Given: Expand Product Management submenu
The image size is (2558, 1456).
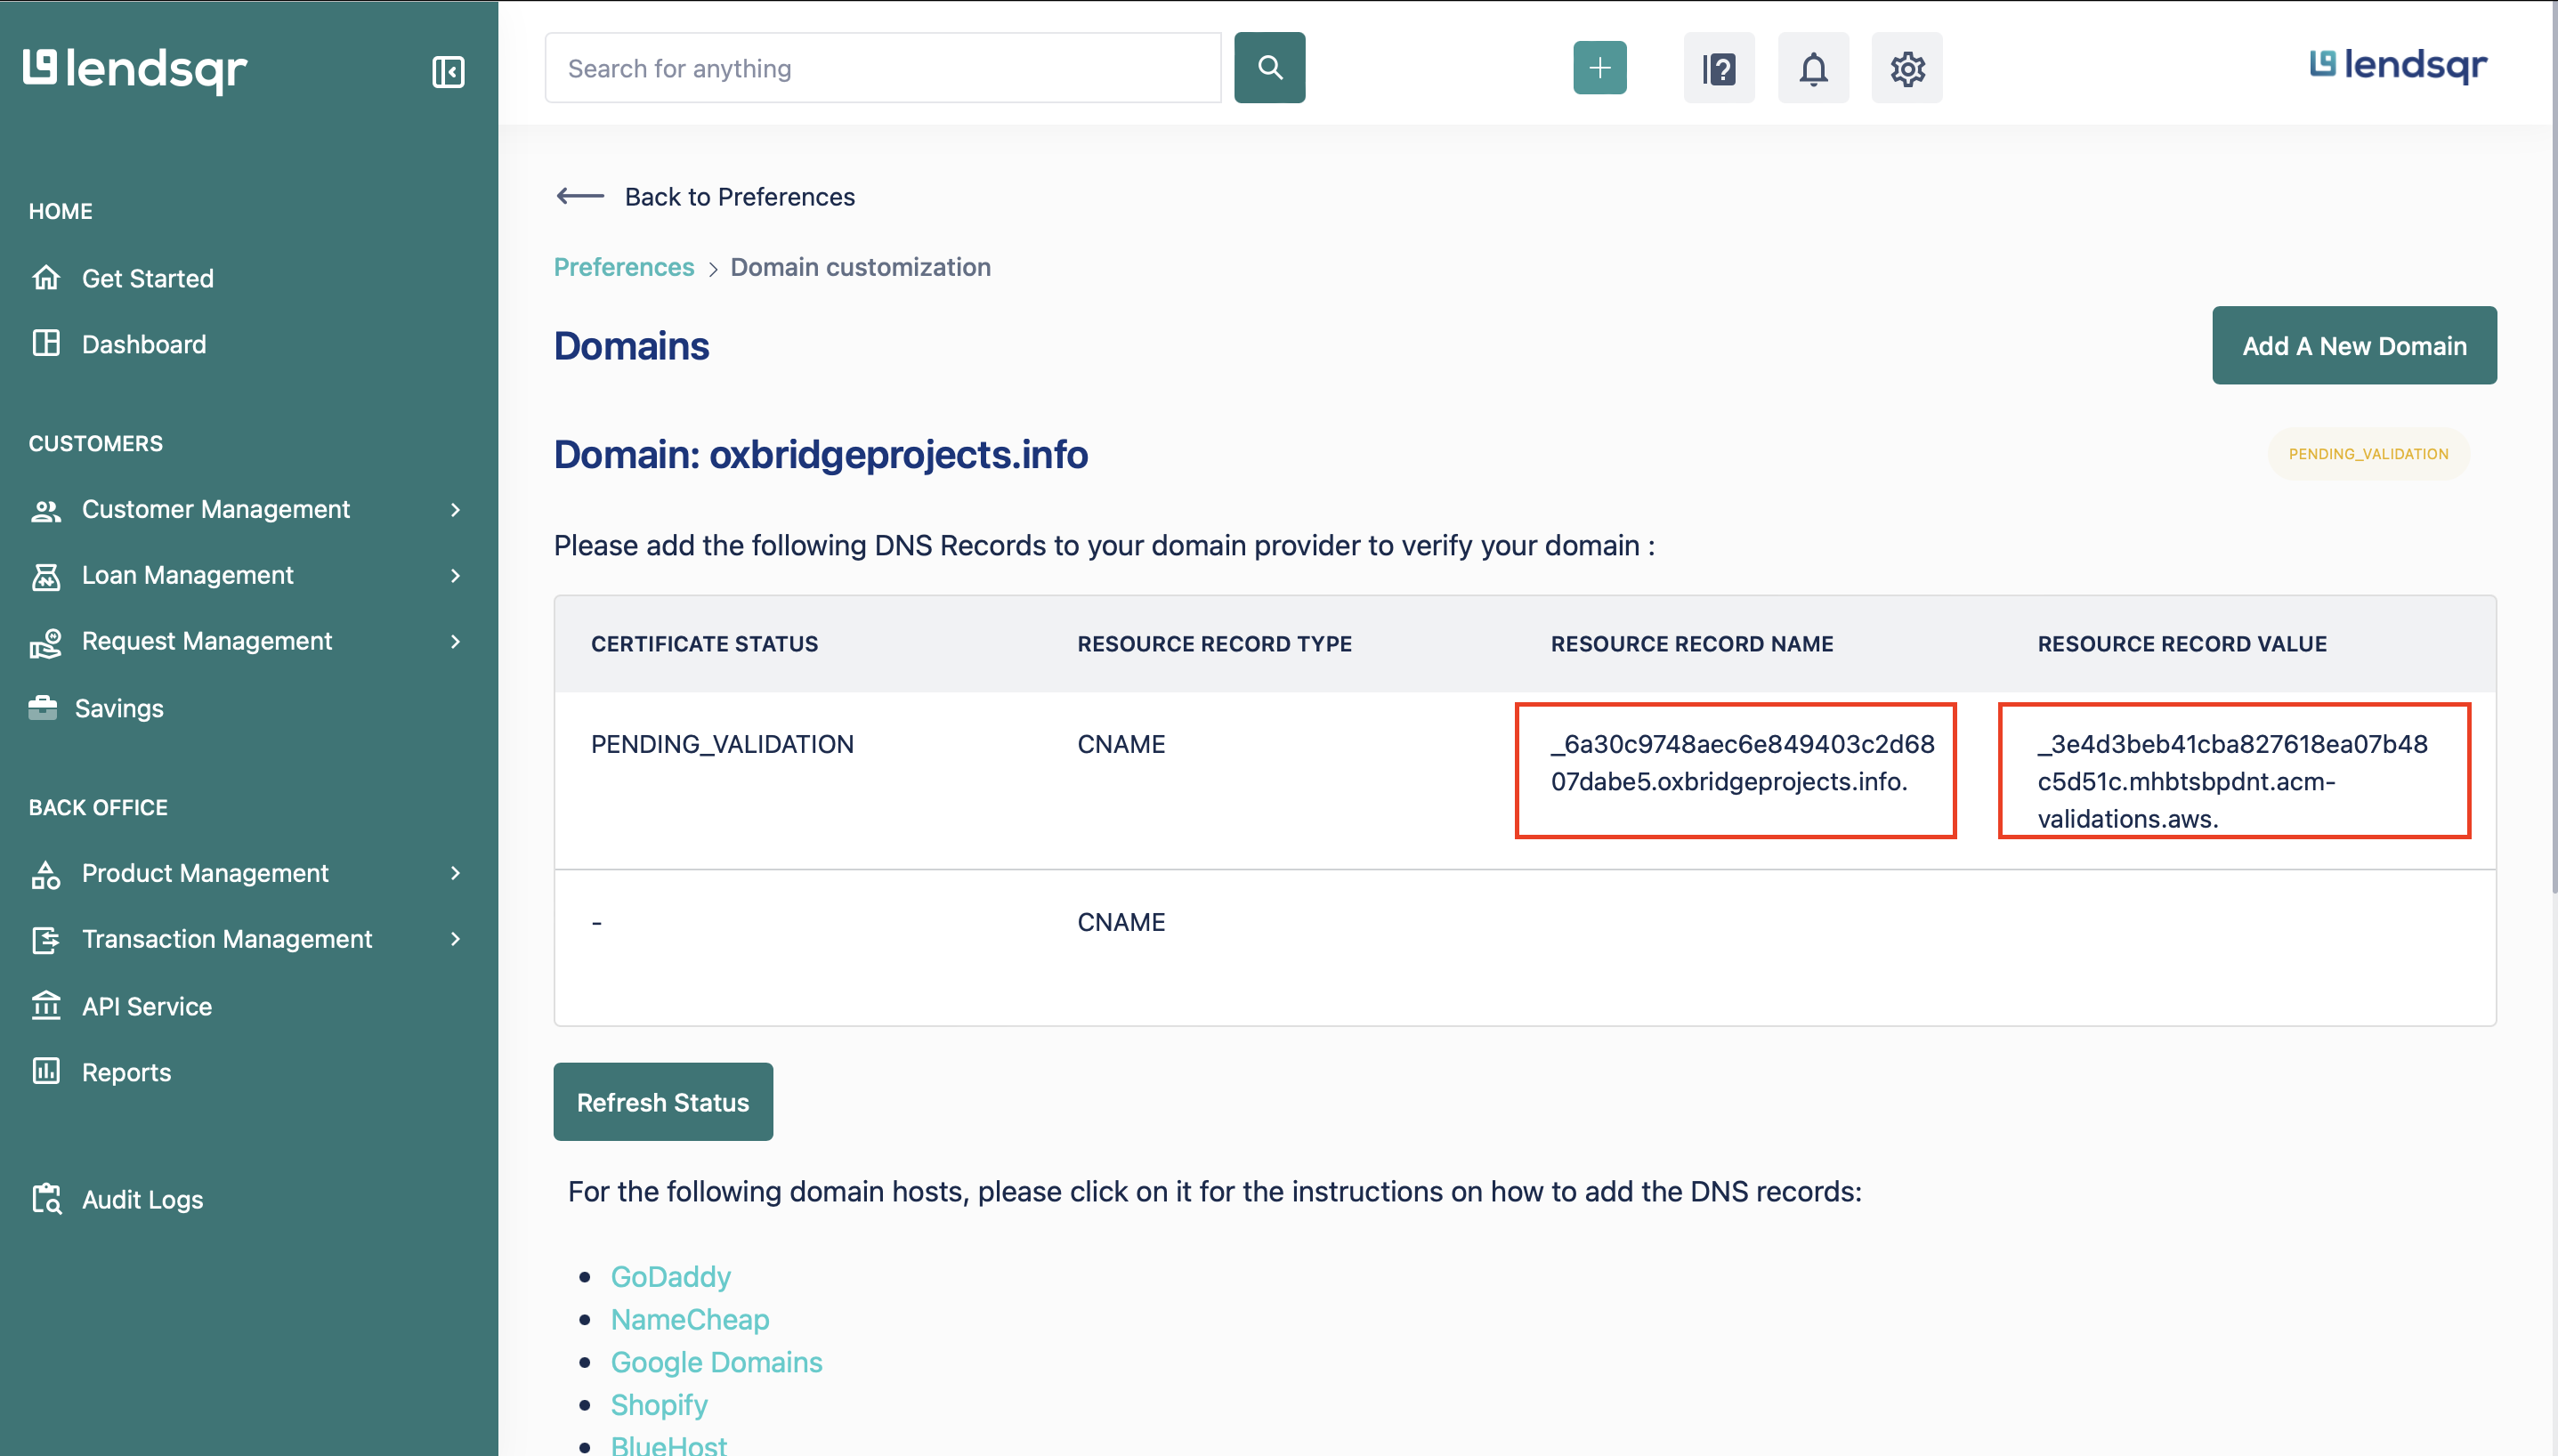Looking at the screenshot, I should click(455, 873).
